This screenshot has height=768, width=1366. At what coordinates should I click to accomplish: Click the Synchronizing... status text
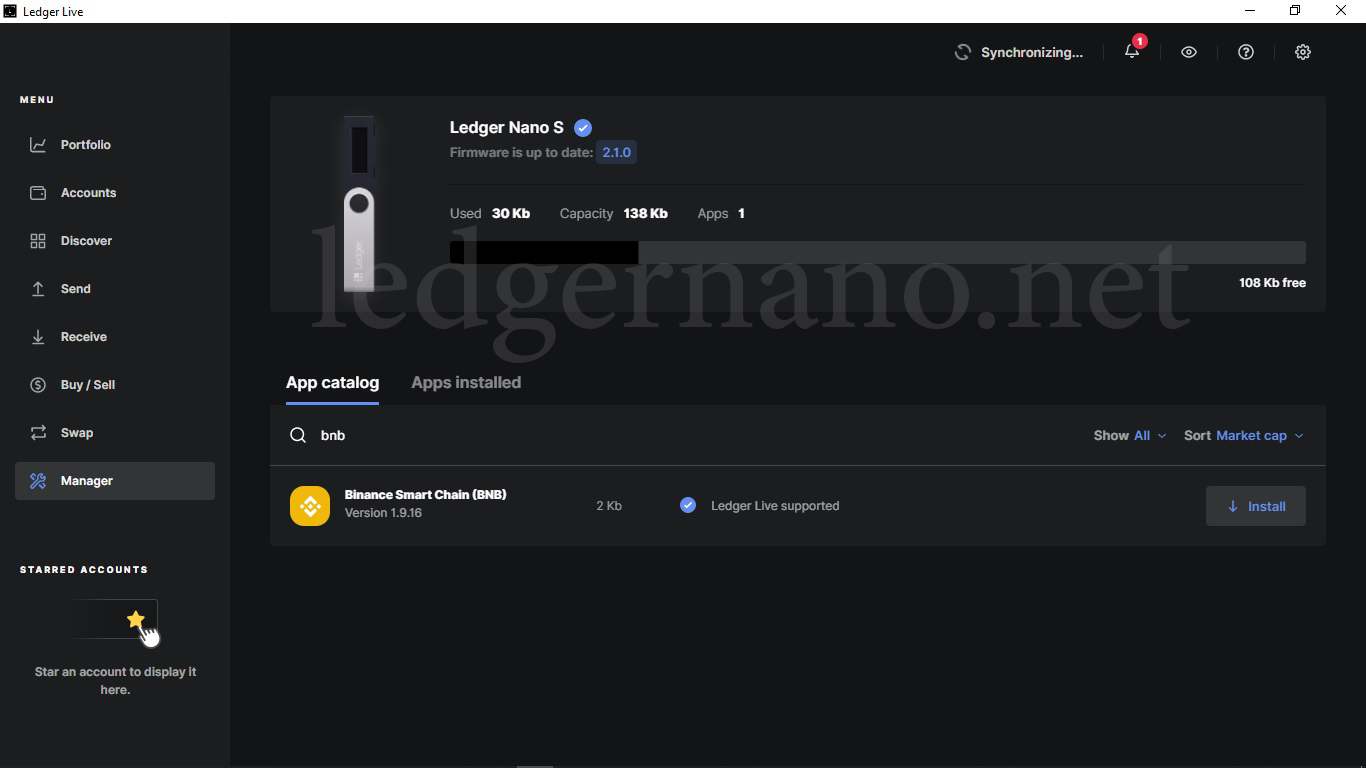click(1032, 52)
